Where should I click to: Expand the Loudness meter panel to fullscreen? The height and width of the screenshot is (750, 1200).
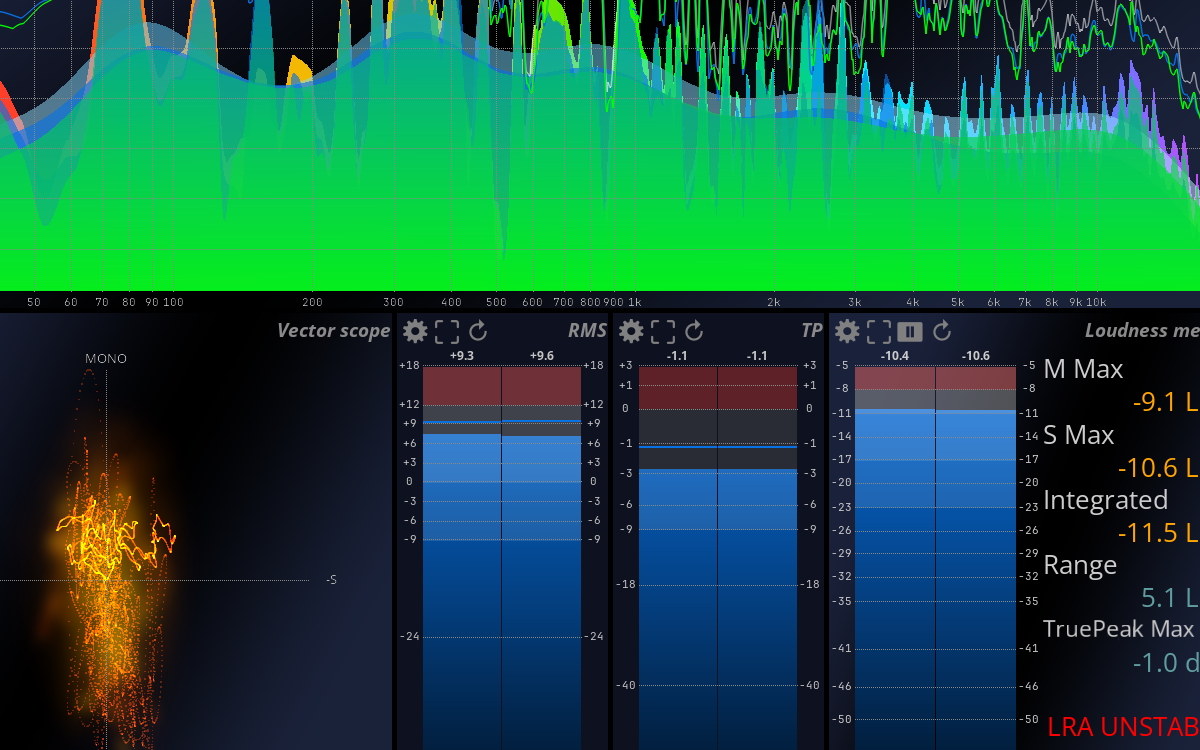879,331
